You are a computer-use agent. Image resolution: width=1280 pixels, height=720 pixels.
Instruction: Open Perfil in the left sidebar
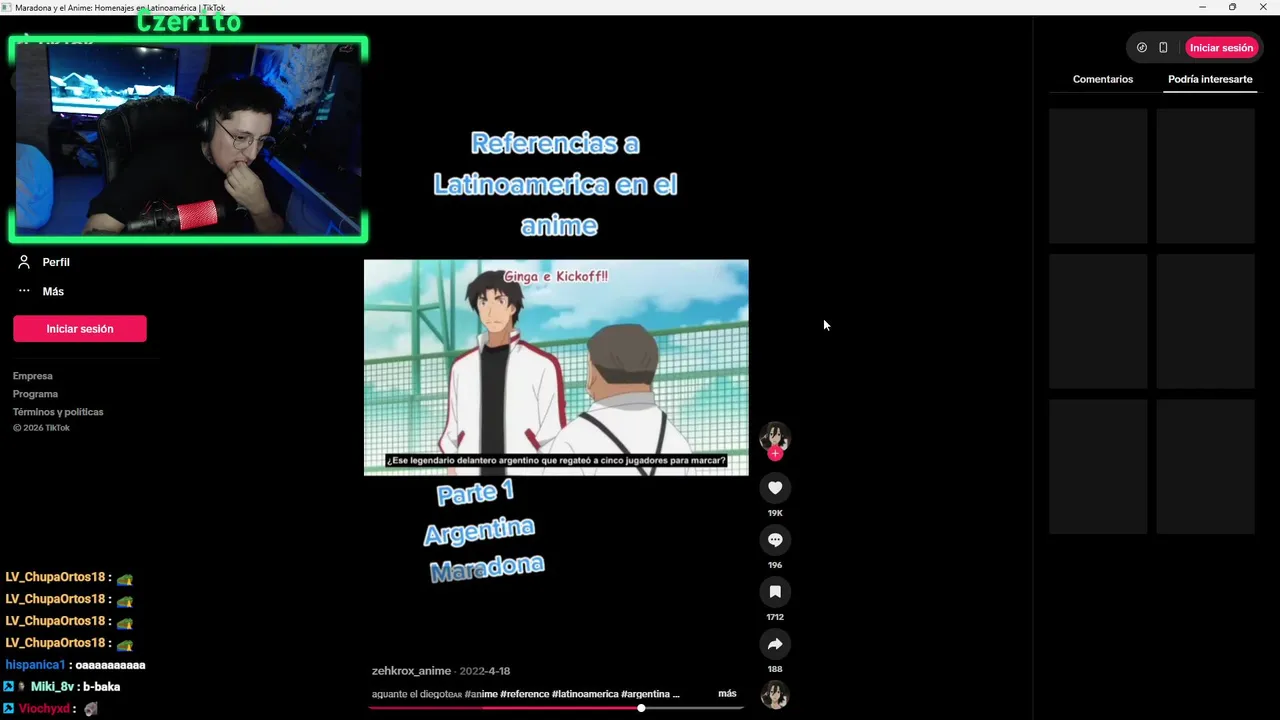pyautogui.click(x=56, y=262)
